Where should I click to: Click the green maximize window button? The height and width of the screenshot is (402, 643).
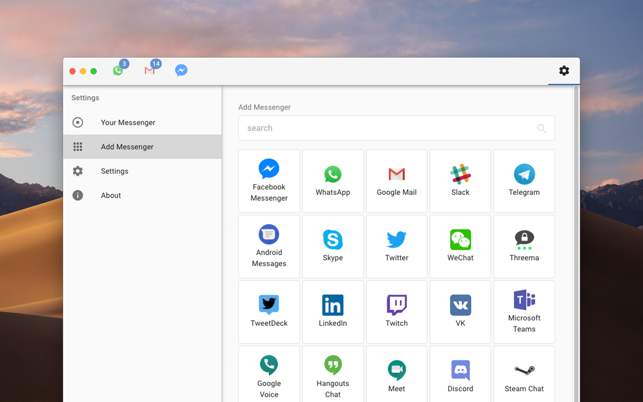pos(93,71)
